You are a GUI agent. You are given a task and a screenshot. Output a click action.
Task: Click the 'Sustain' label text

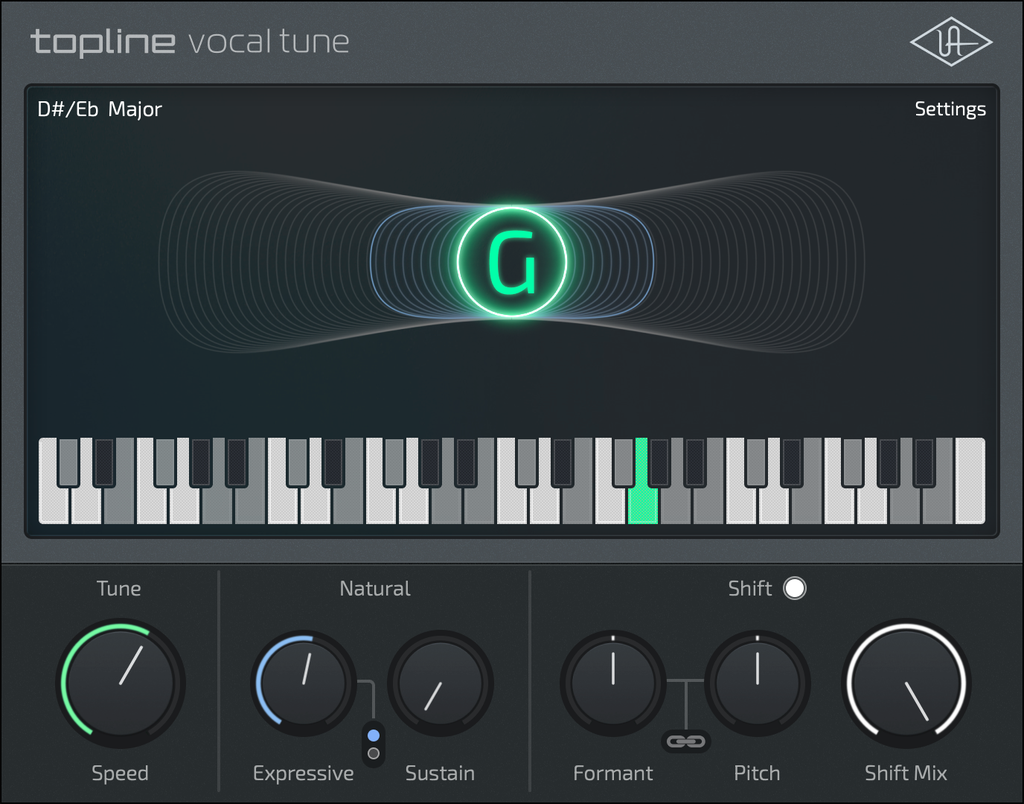(440, 773)
